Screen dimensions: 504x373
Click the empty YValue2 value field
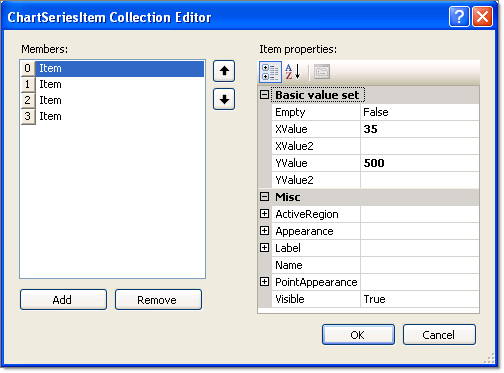420,180
